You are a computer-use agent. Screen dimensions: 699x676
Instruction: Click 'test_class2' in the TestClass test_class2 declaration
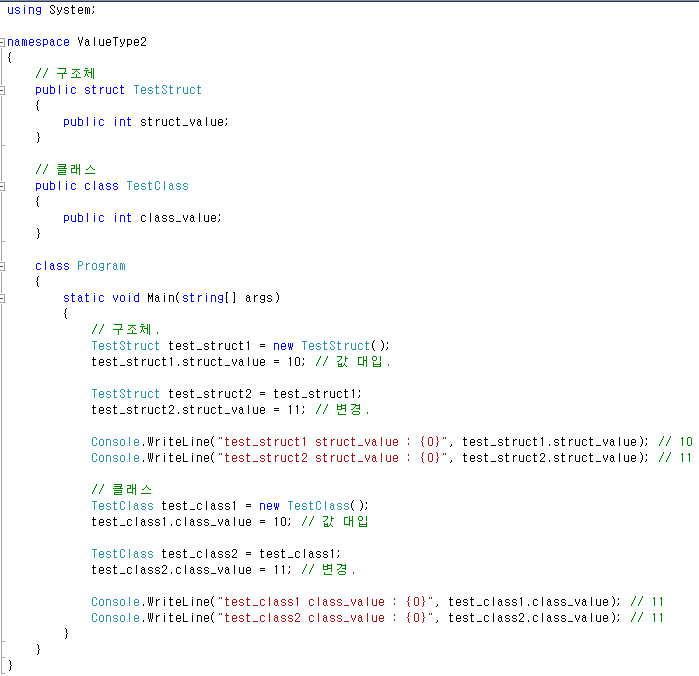coord(199,554)
